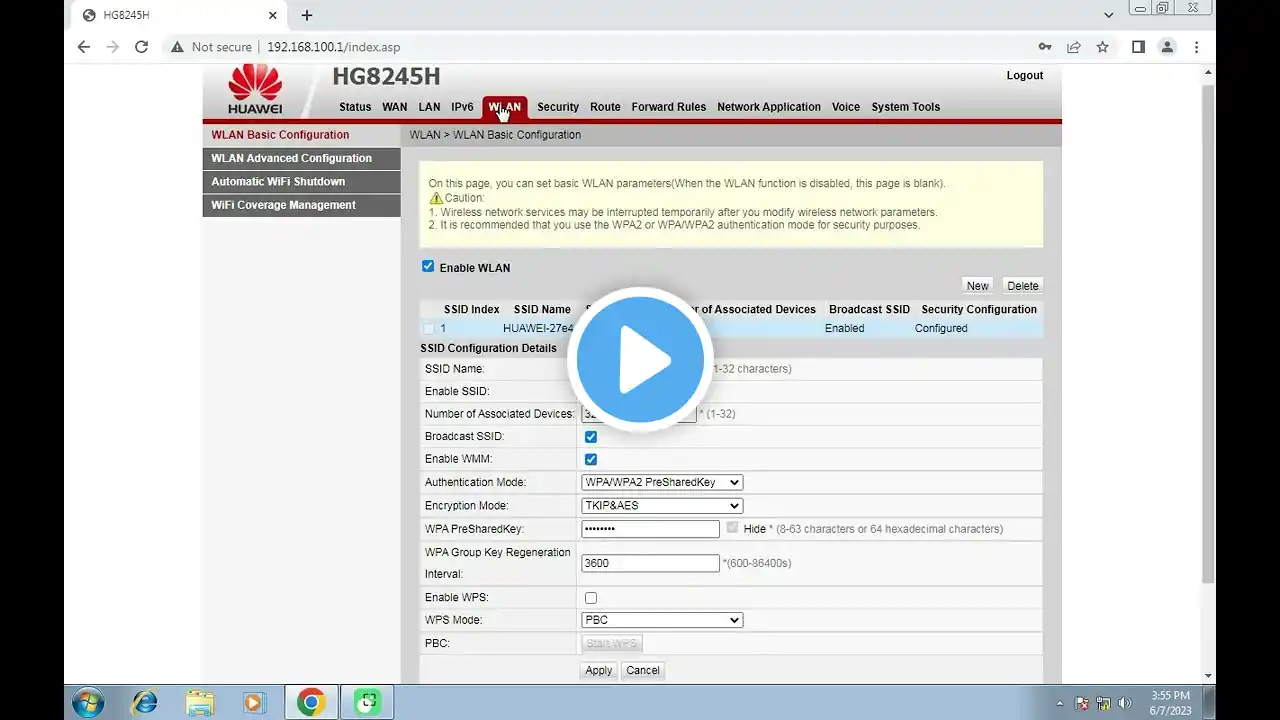Screen dimensions: 1280x720
Task: Open the Route menu tab
Action: coord(605,107)
